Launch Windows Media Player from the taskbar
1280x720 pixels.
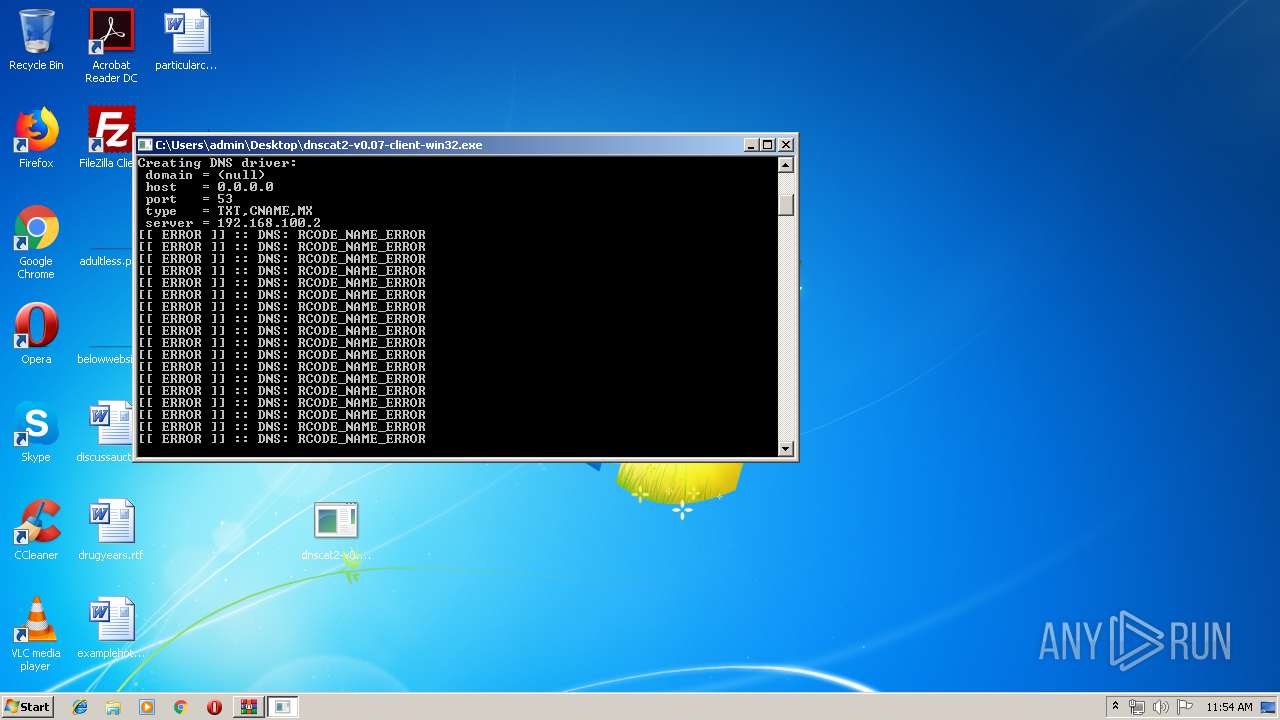(x=147, y=707)
